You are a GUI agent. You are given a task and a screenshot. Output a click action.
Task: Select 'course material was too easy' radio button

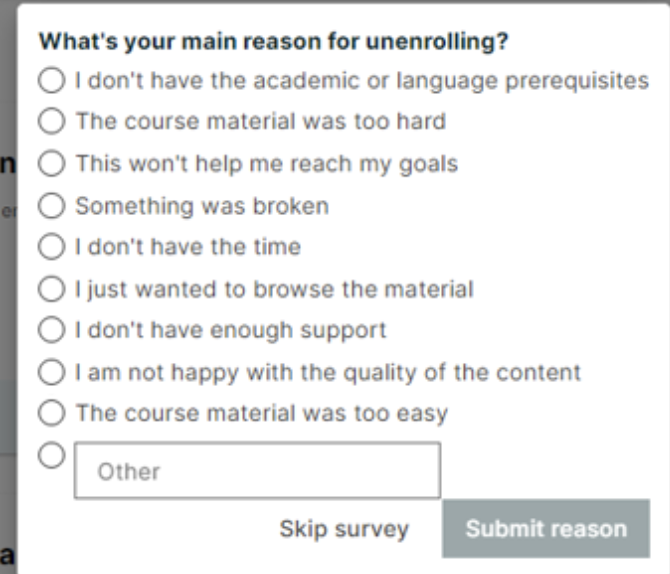pyautogui.click(x=52, y=413)
